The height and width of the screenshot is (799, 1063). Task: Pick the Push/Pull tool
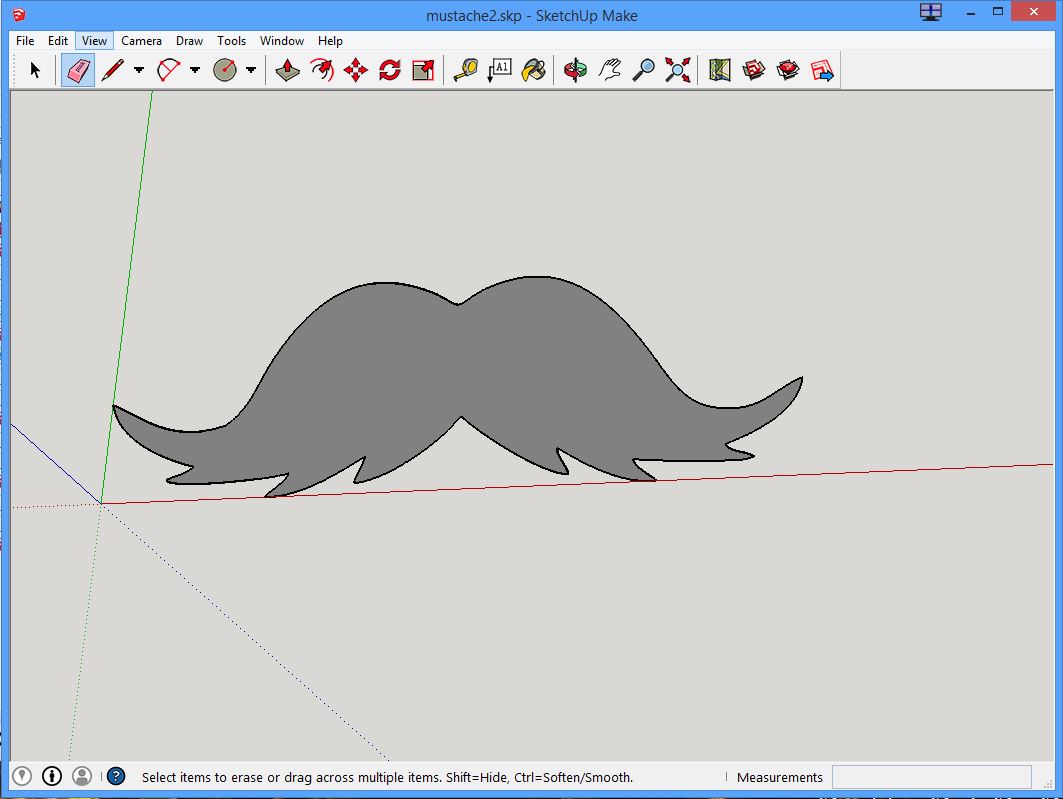(x=288, y=70)
